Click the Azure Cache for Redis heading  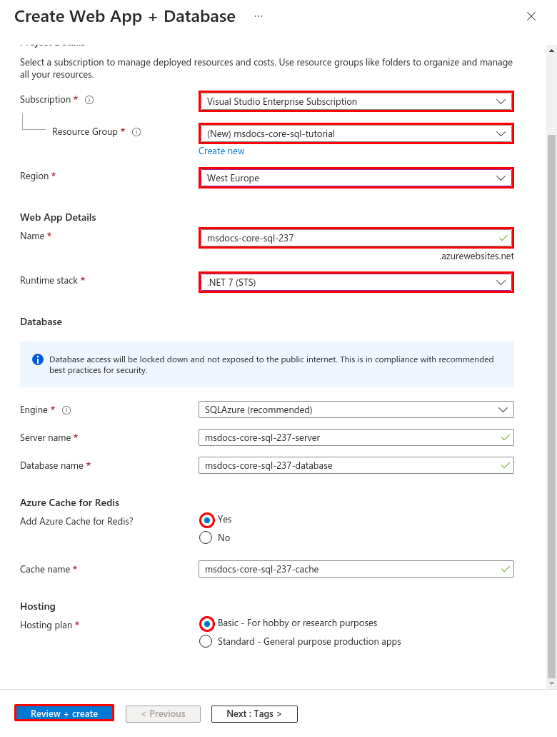tap(70, 502)
